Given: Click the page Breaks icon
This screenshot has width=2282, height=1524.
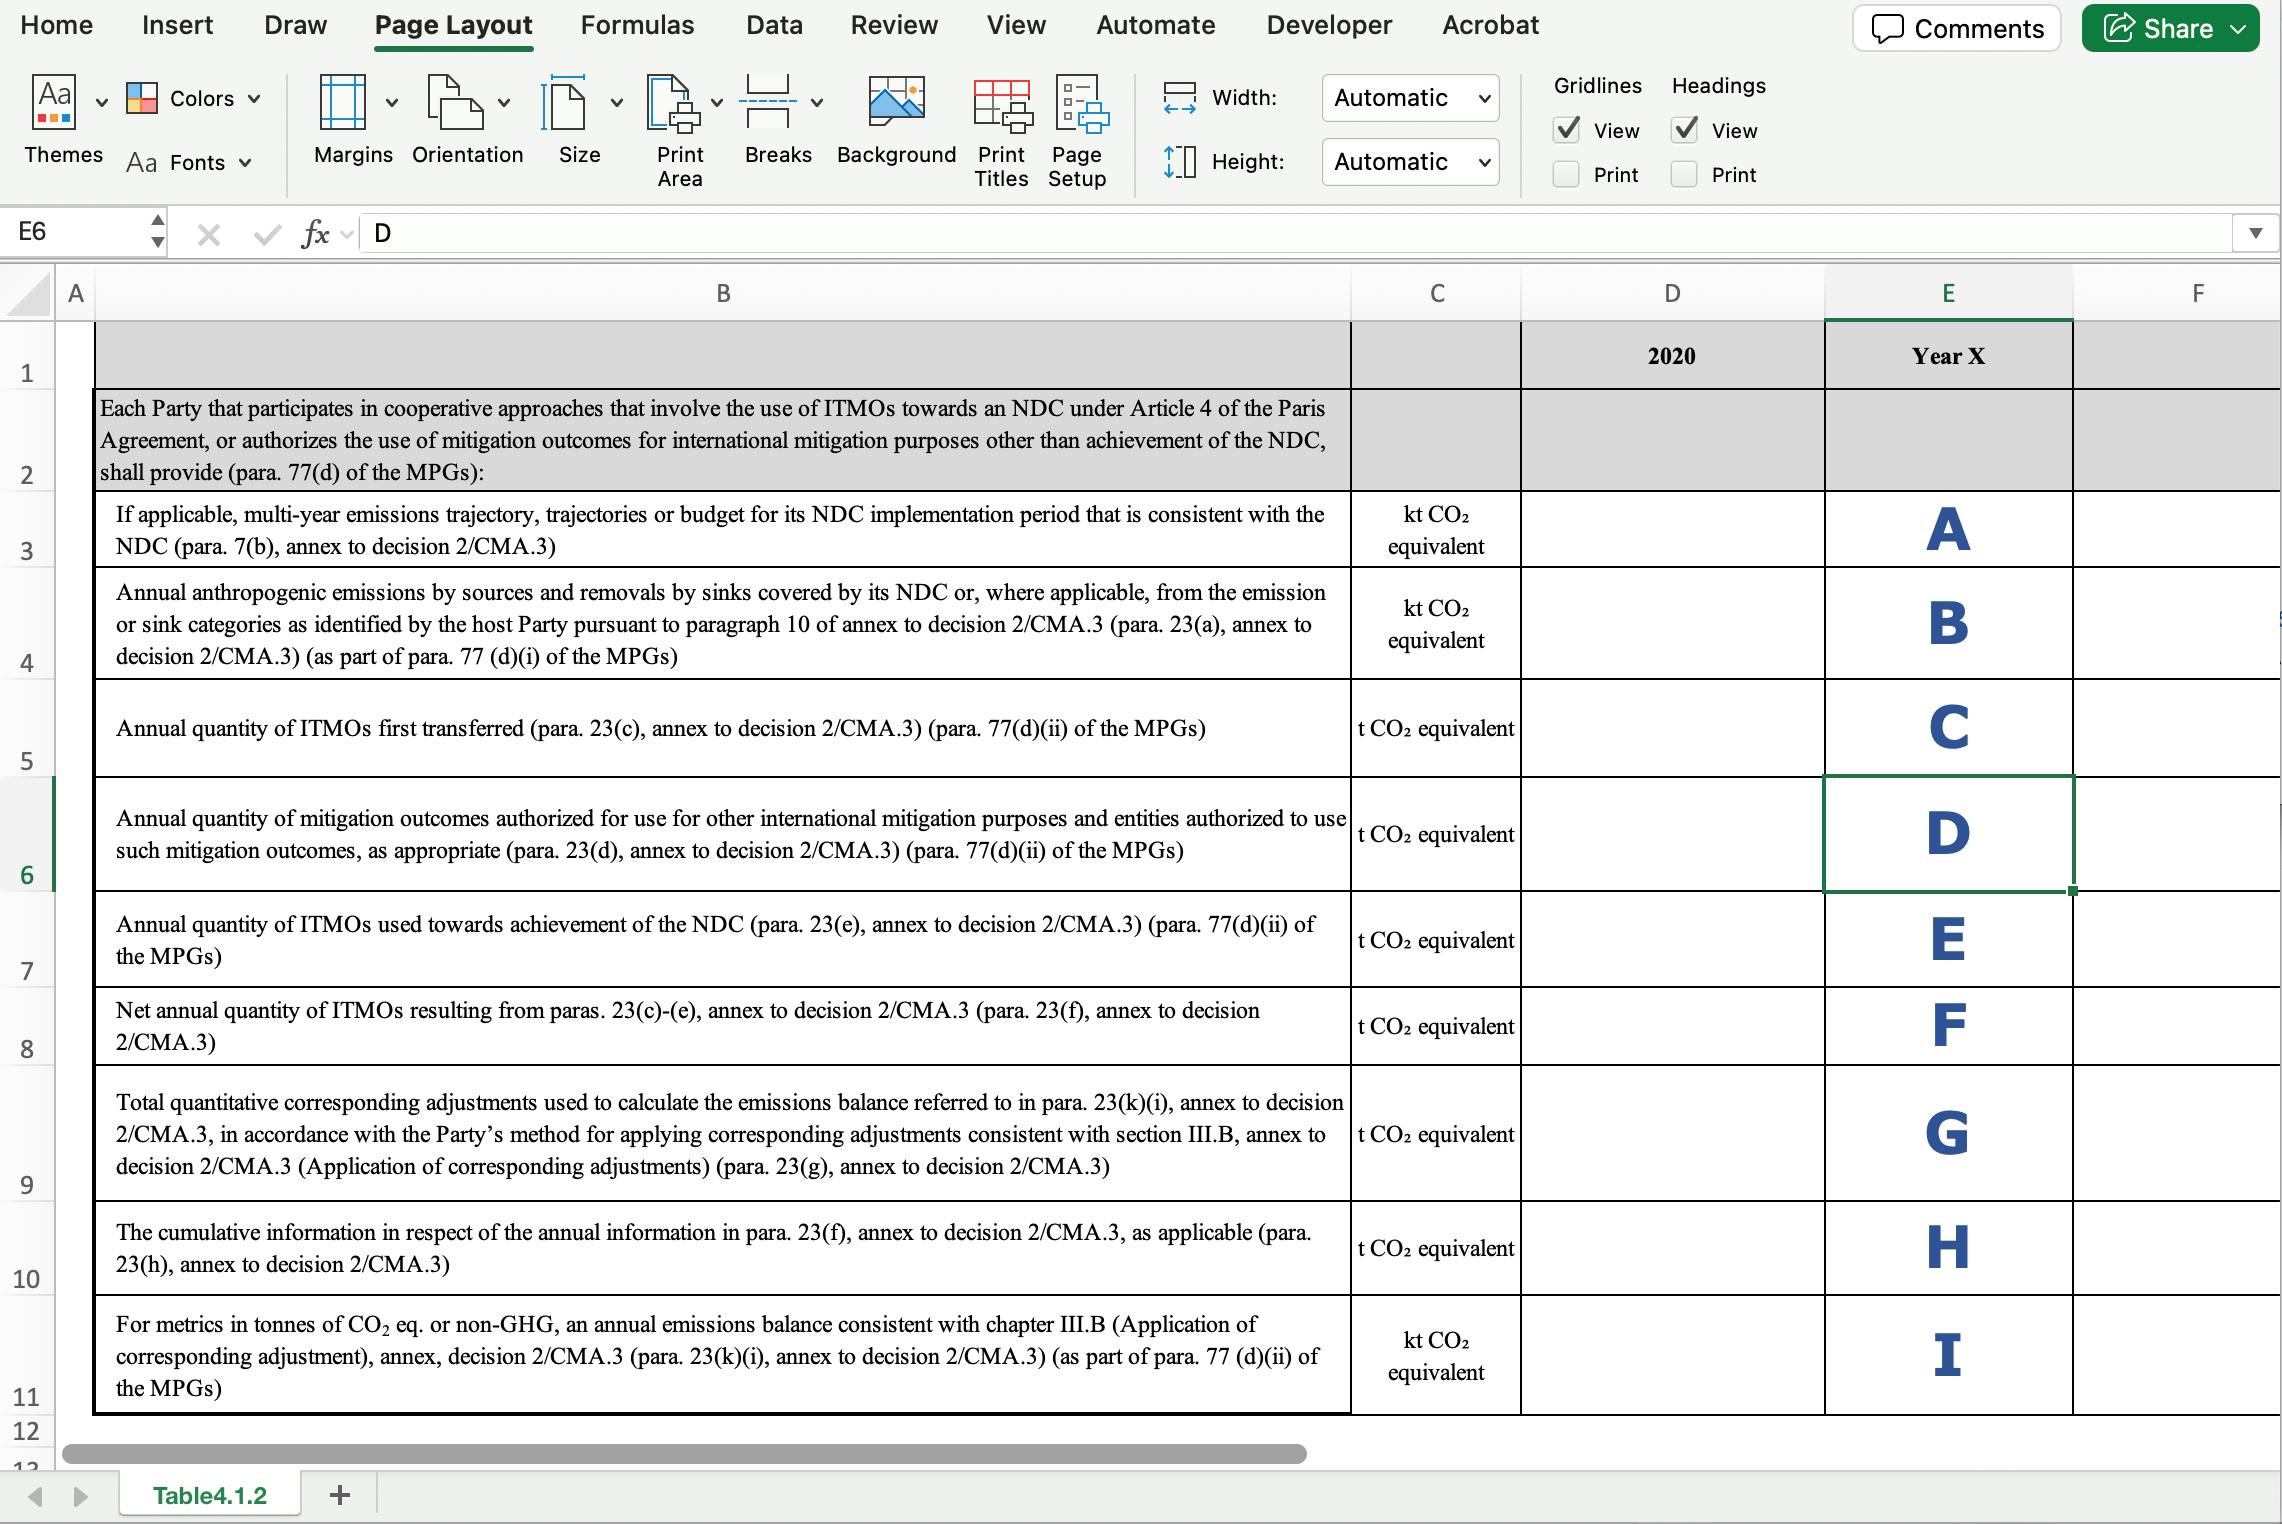Looking at the screenshot, I should click(768, 103).
